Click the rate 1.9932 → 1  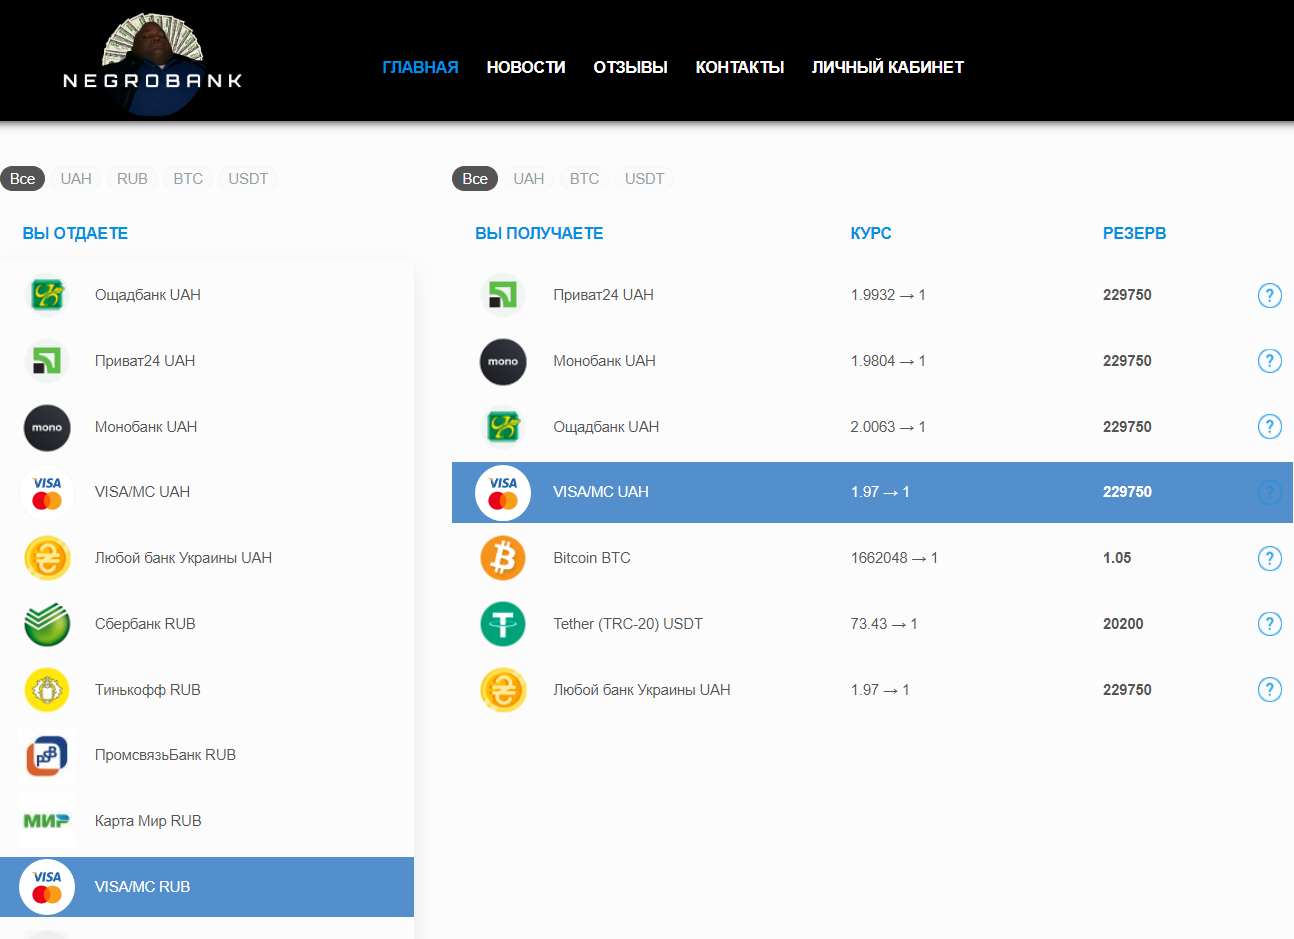pos(888,295)
